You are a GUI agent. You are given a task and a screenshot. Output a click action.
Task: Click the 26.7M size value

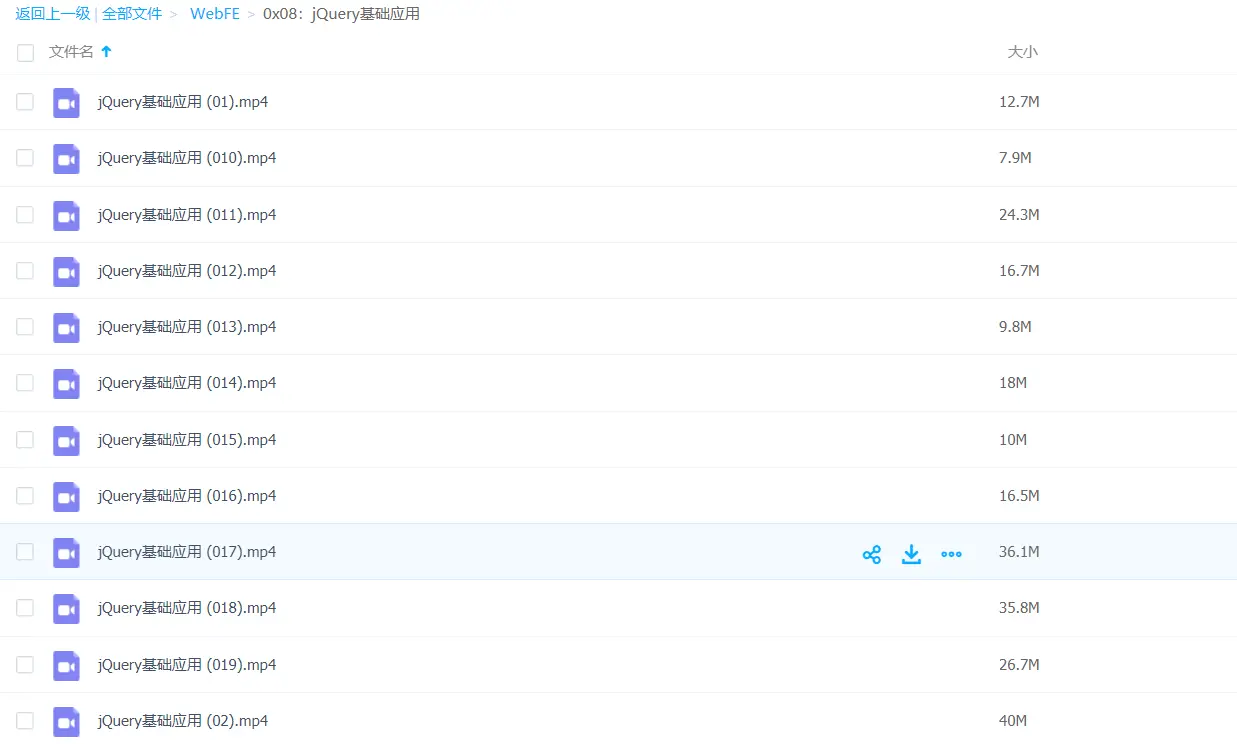click(1019, 665)
